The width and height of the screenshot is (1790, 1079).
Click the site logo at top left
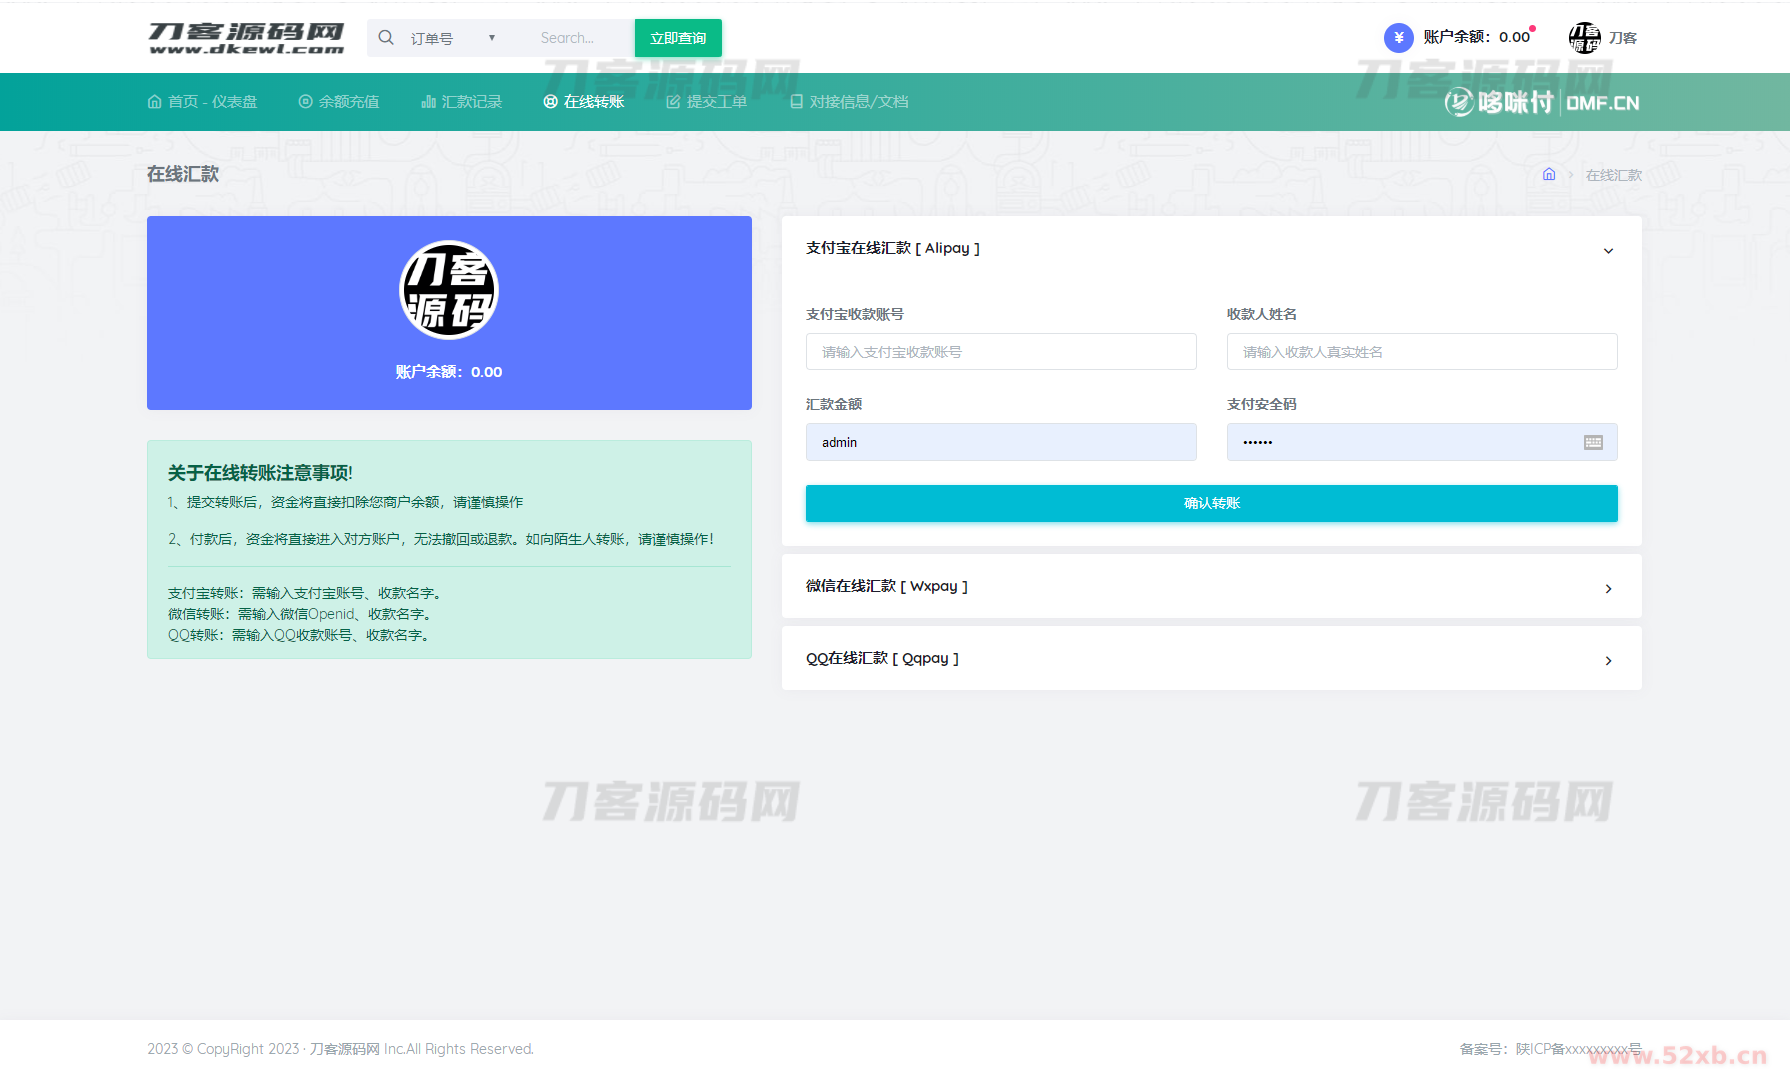point(246,38)
